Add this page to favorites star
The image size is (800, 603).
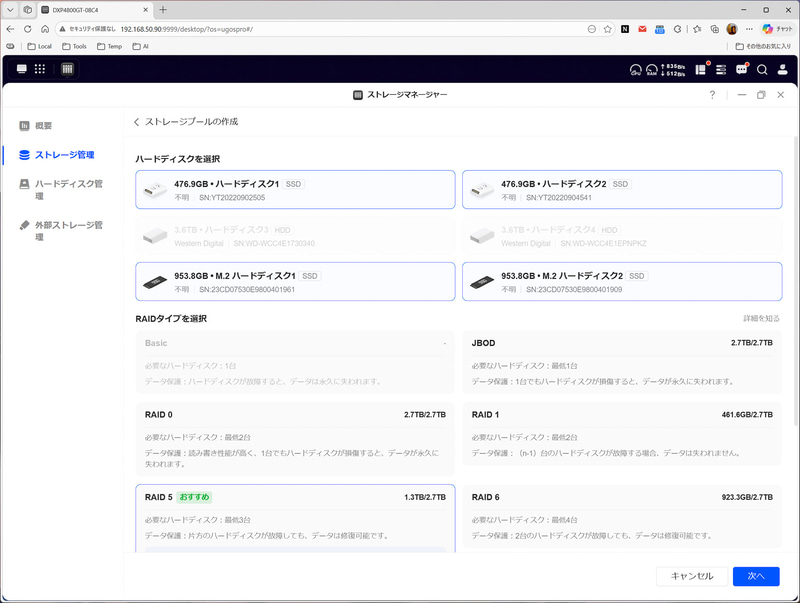coord(608,29)
